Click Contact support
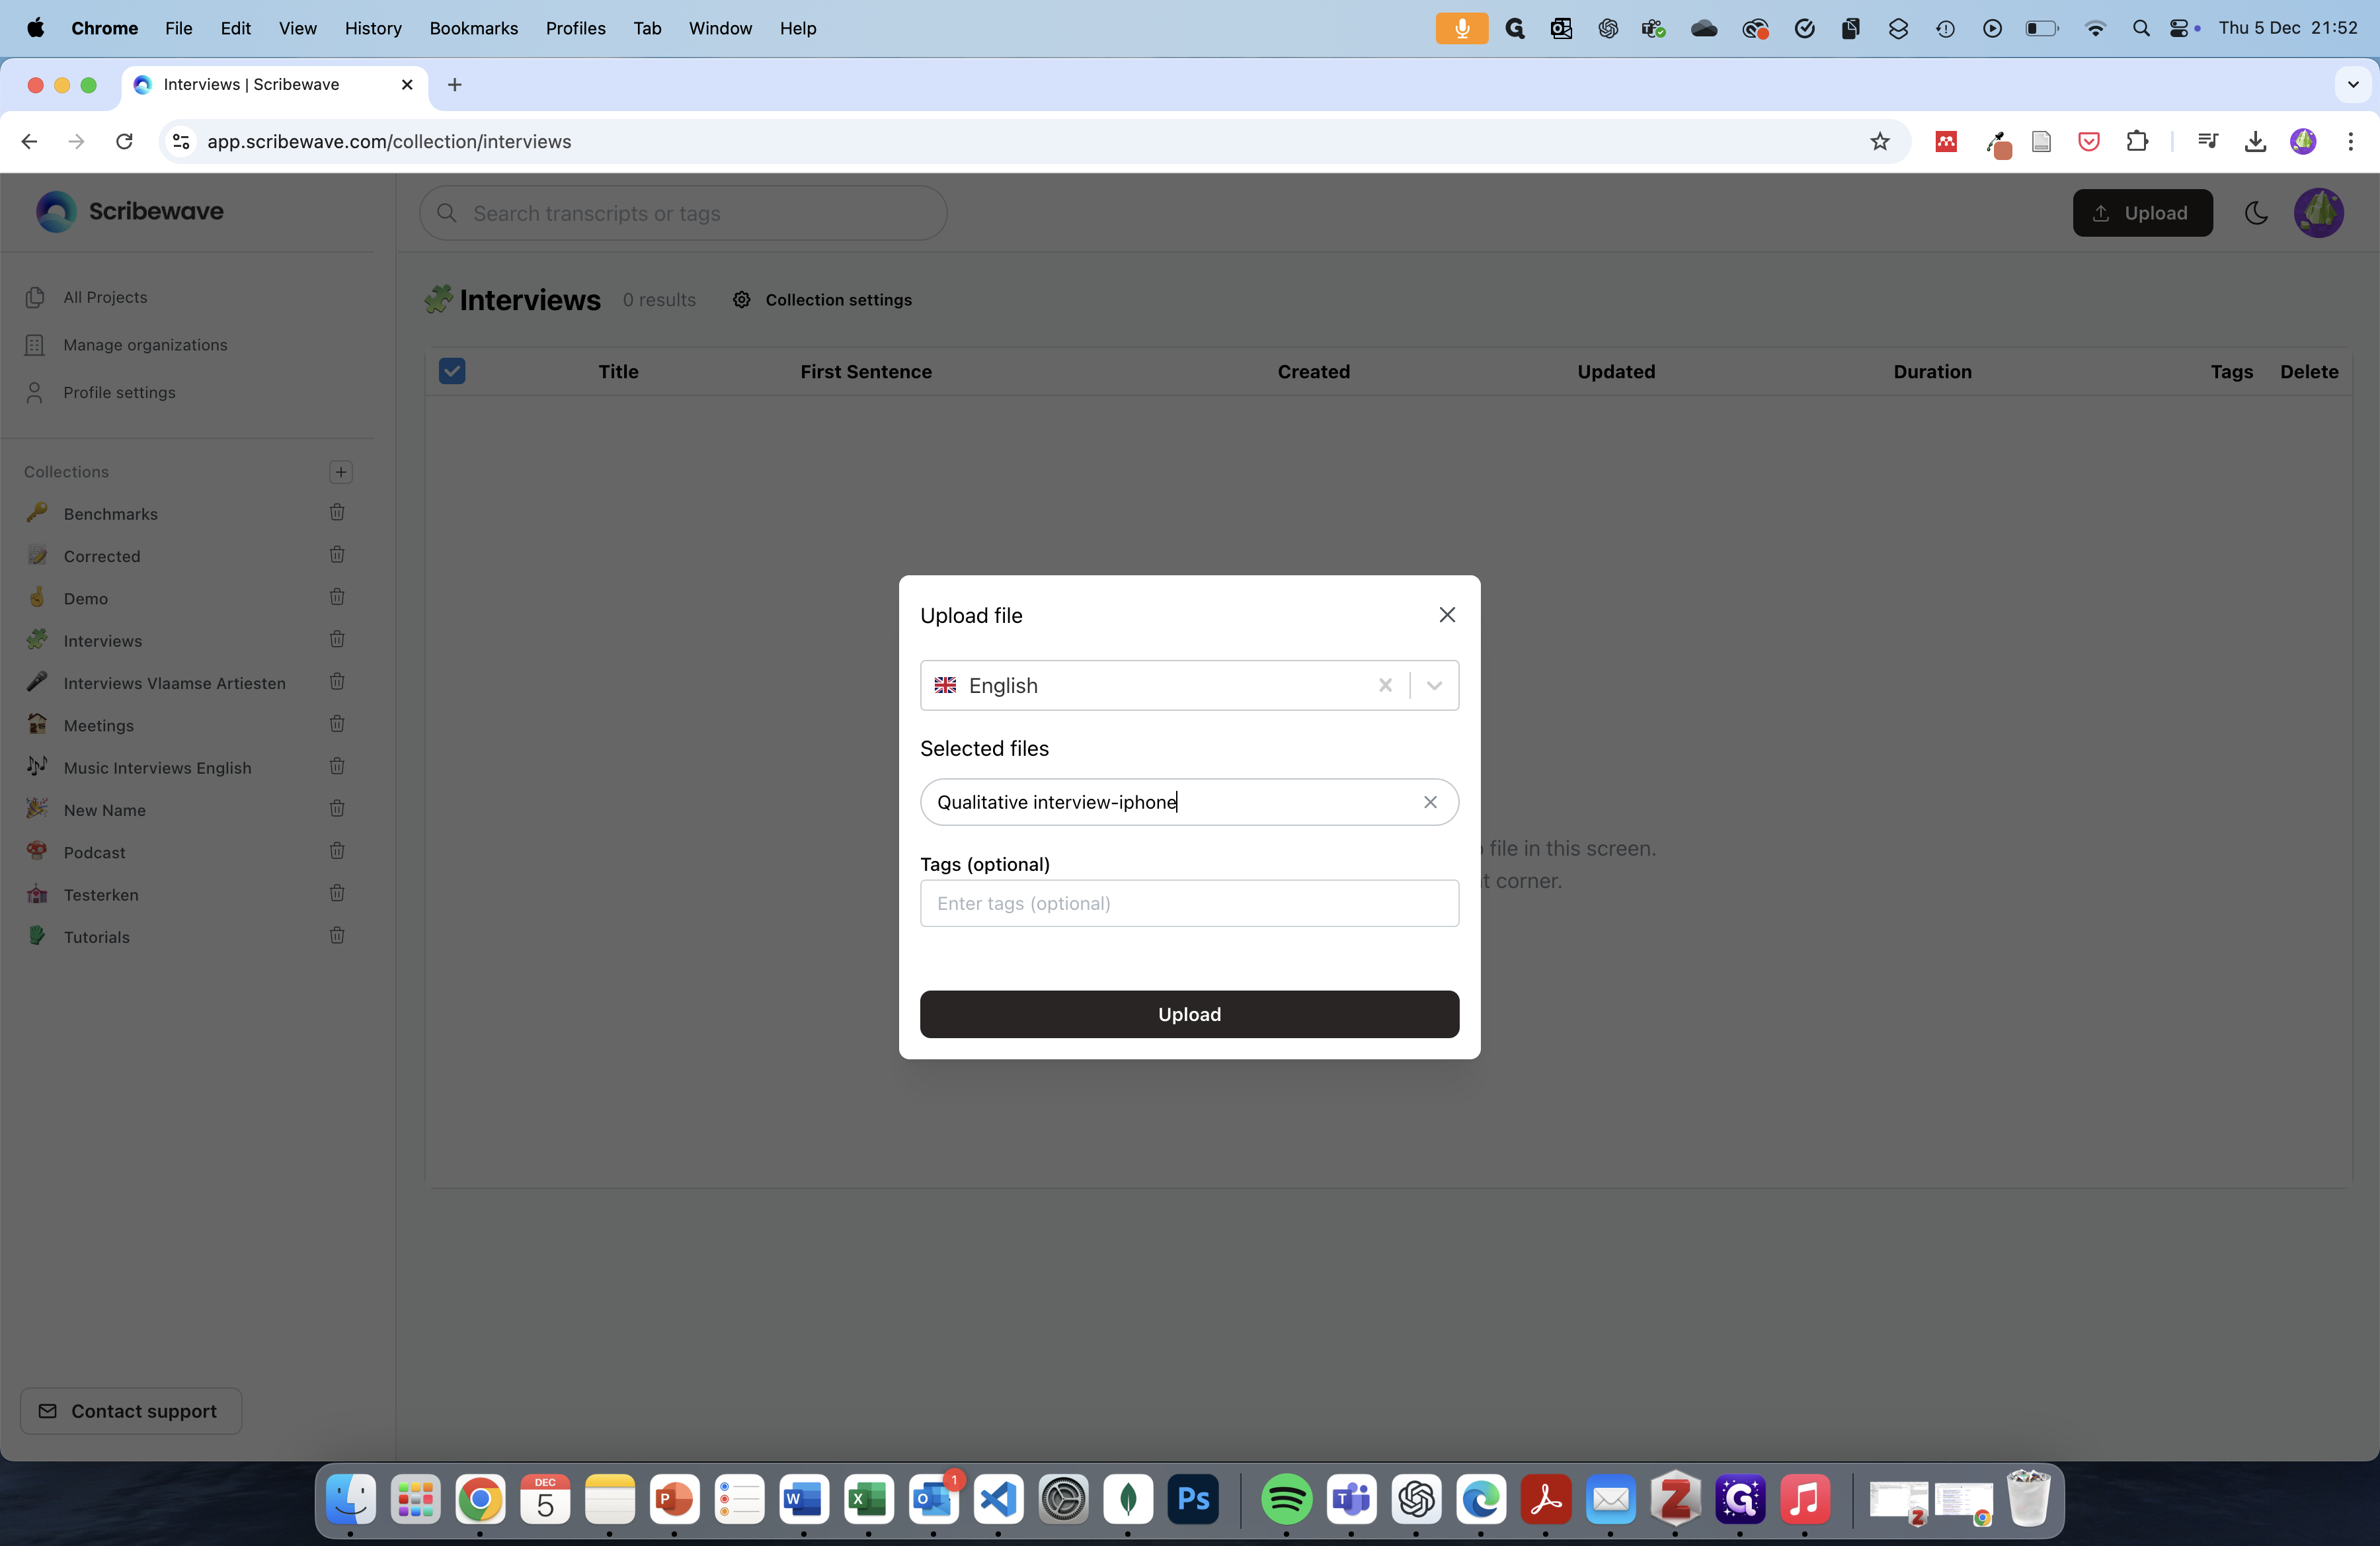2380x1546 pixels. [x=131, y=1411]
